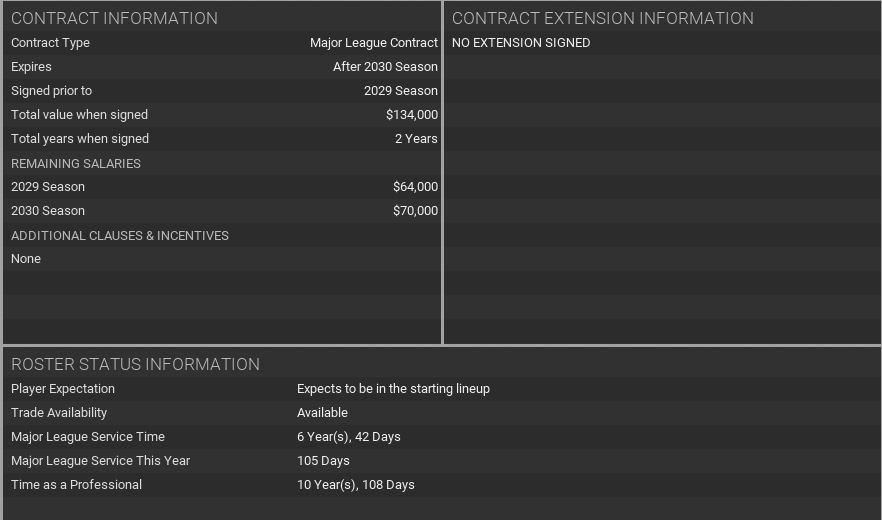The width and height of the screenshot is (882, 520).
Task: Select the 2 Years contract length value
Action: coord(416,139)
